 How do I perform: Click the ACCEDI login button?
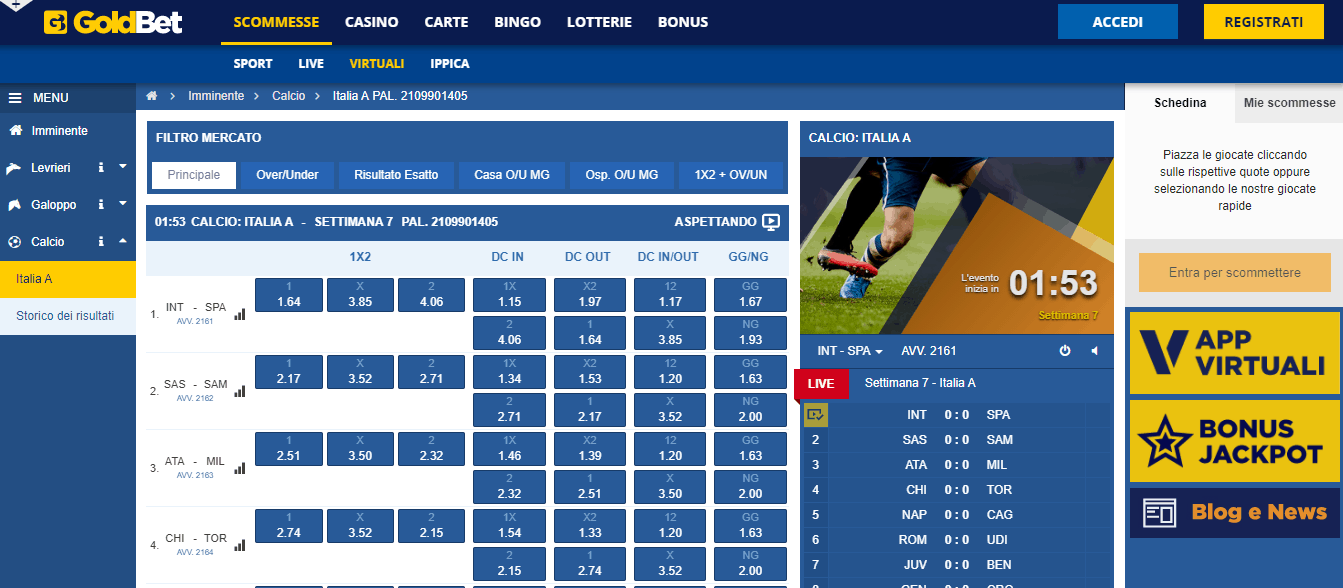tap(1117, 22)
